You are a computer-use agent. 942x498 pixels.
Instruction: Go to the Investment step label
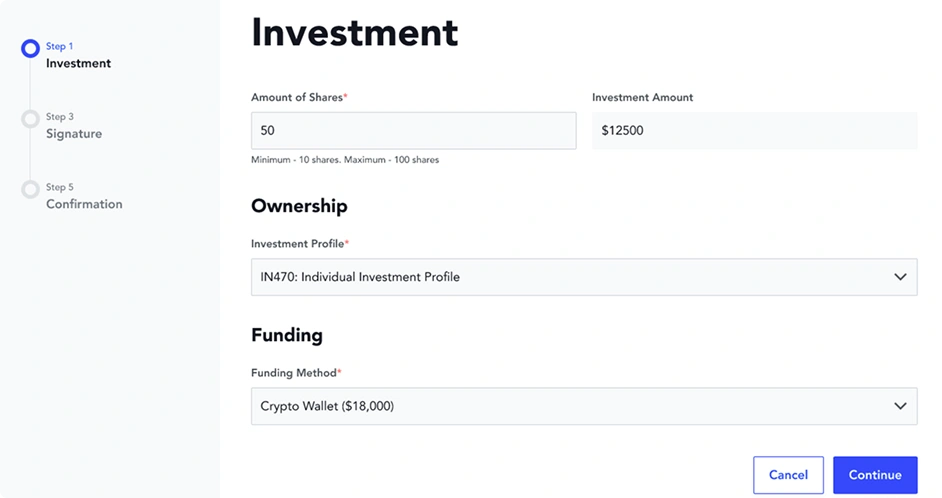[78, 63]
